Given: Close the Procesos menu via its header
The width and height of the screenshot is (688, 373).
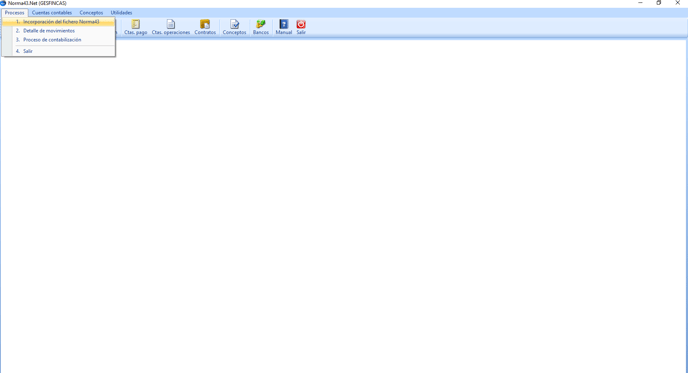Looking at the screenshot, I should (14, 13).
